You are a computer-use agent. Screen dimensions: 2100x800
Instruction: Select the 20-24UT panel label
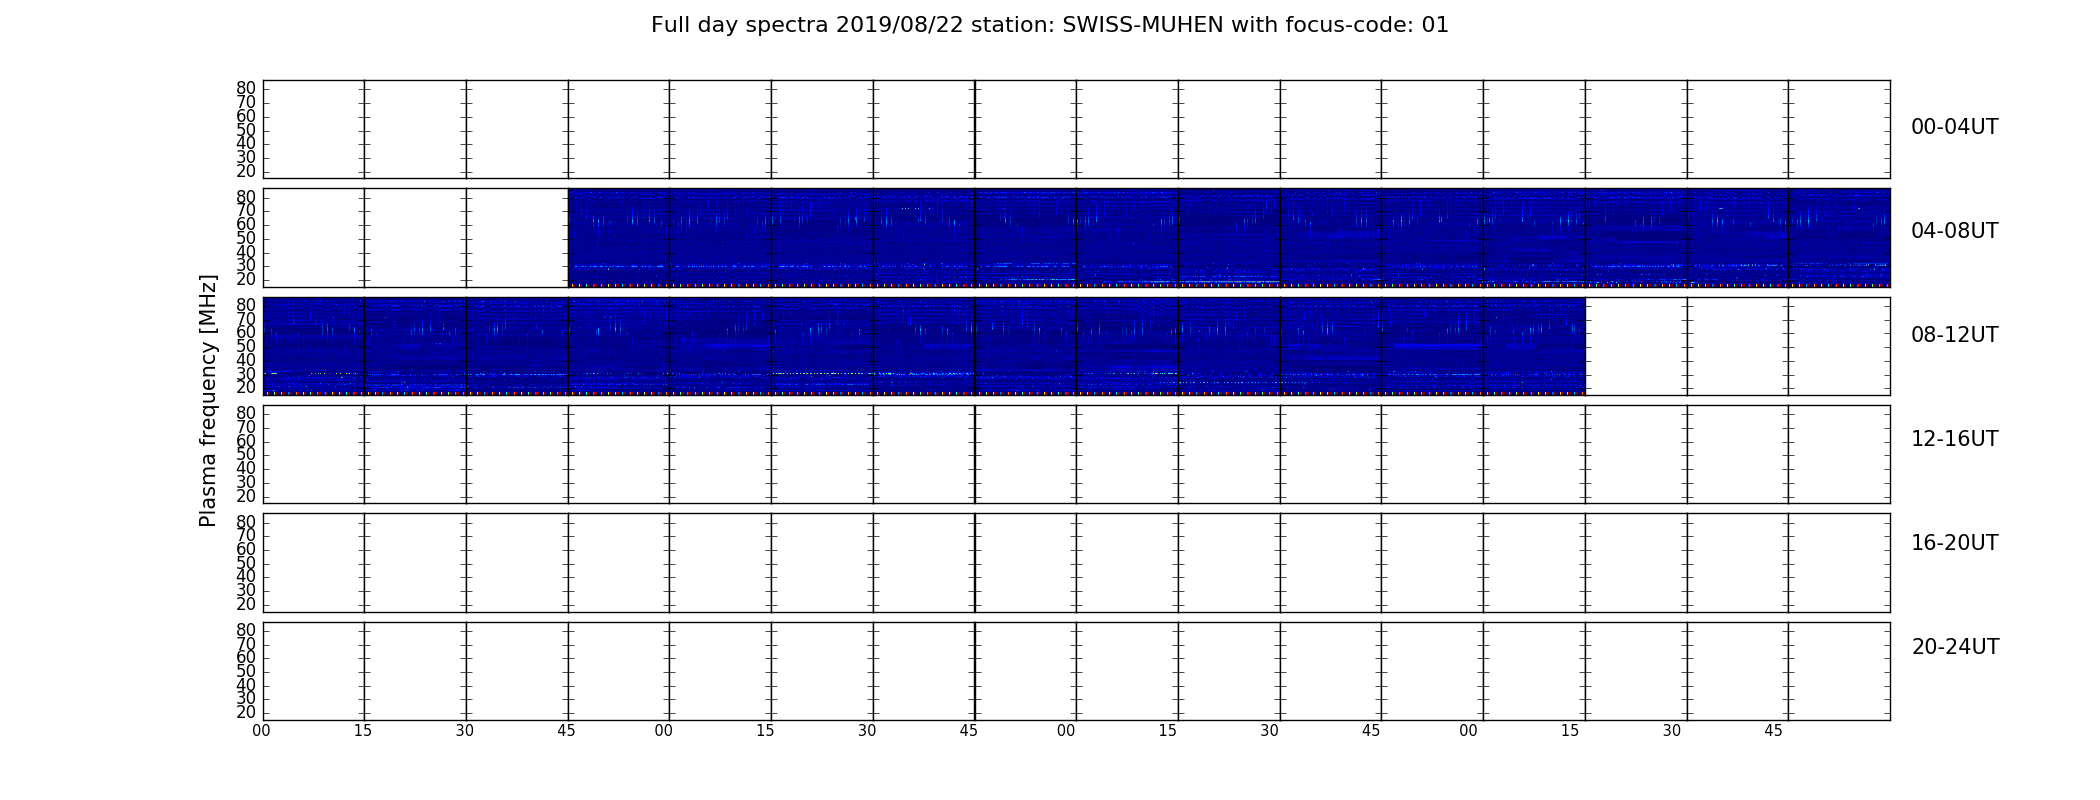pyautogui.click(x=1955, y=647)
